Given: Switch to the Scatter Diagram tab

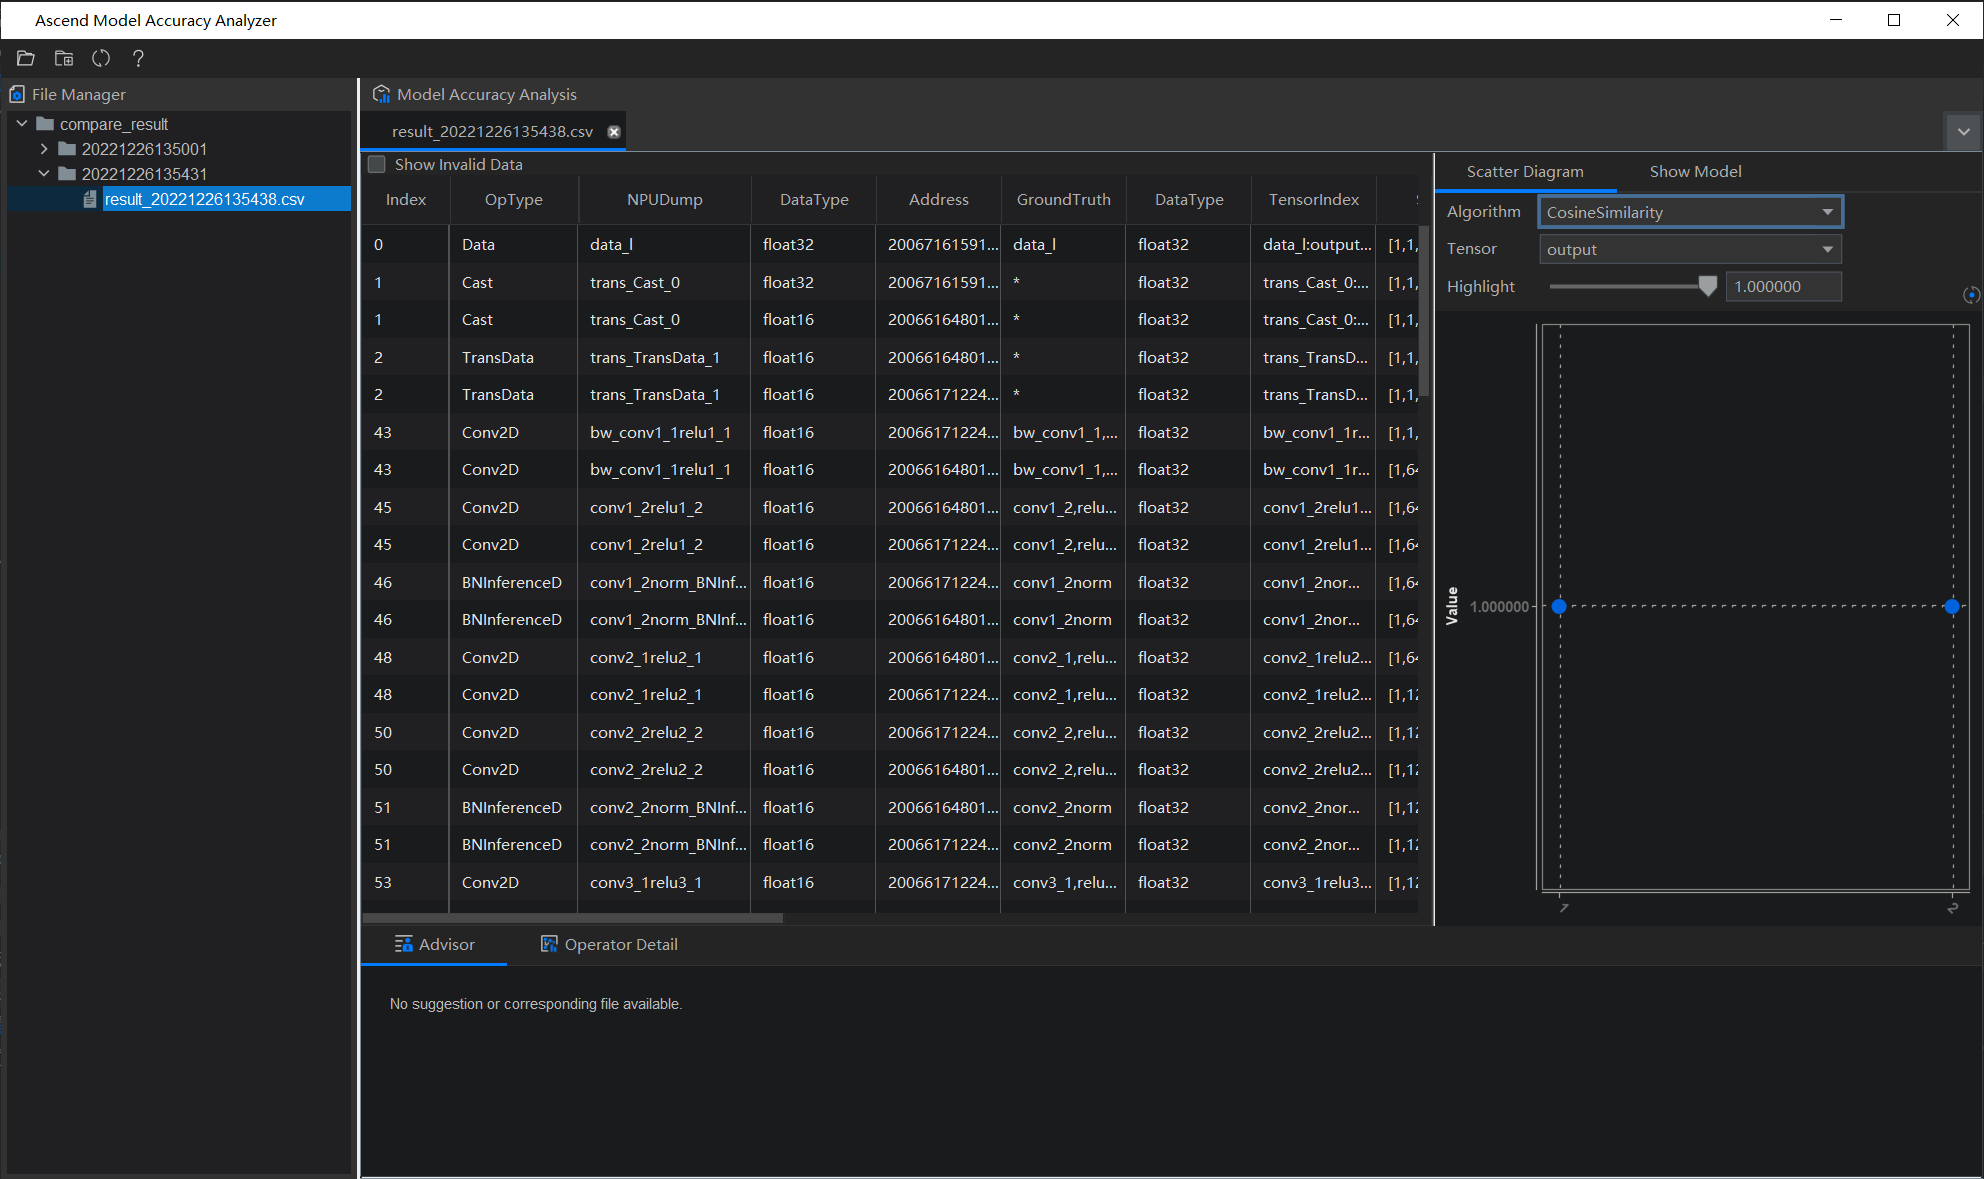Looking at the screenshot, I should [x=1525, y=172].
